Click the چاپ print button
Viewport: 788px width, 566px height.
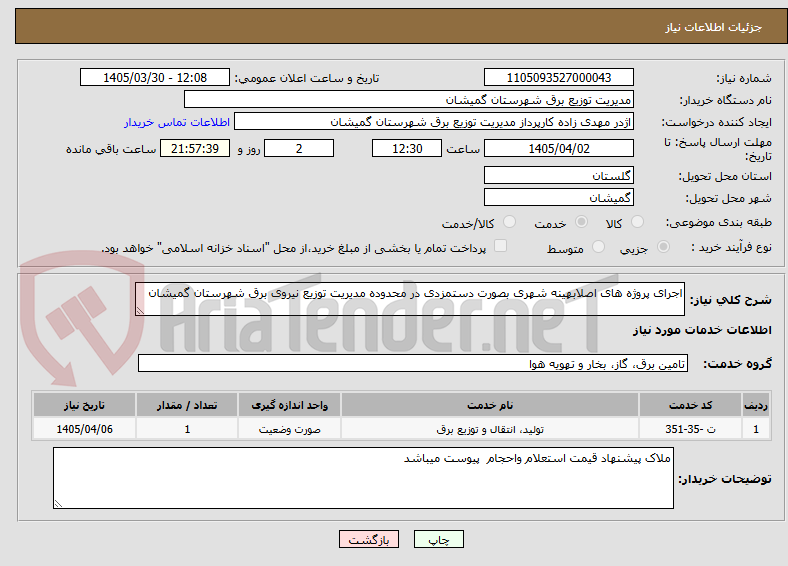point(438,539)
